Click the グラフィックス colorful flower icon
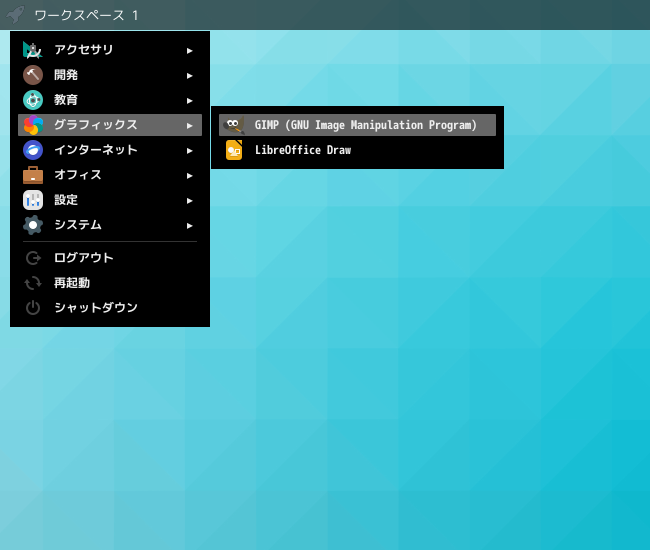This screenshot has width=650, height=550. [33, 125]
